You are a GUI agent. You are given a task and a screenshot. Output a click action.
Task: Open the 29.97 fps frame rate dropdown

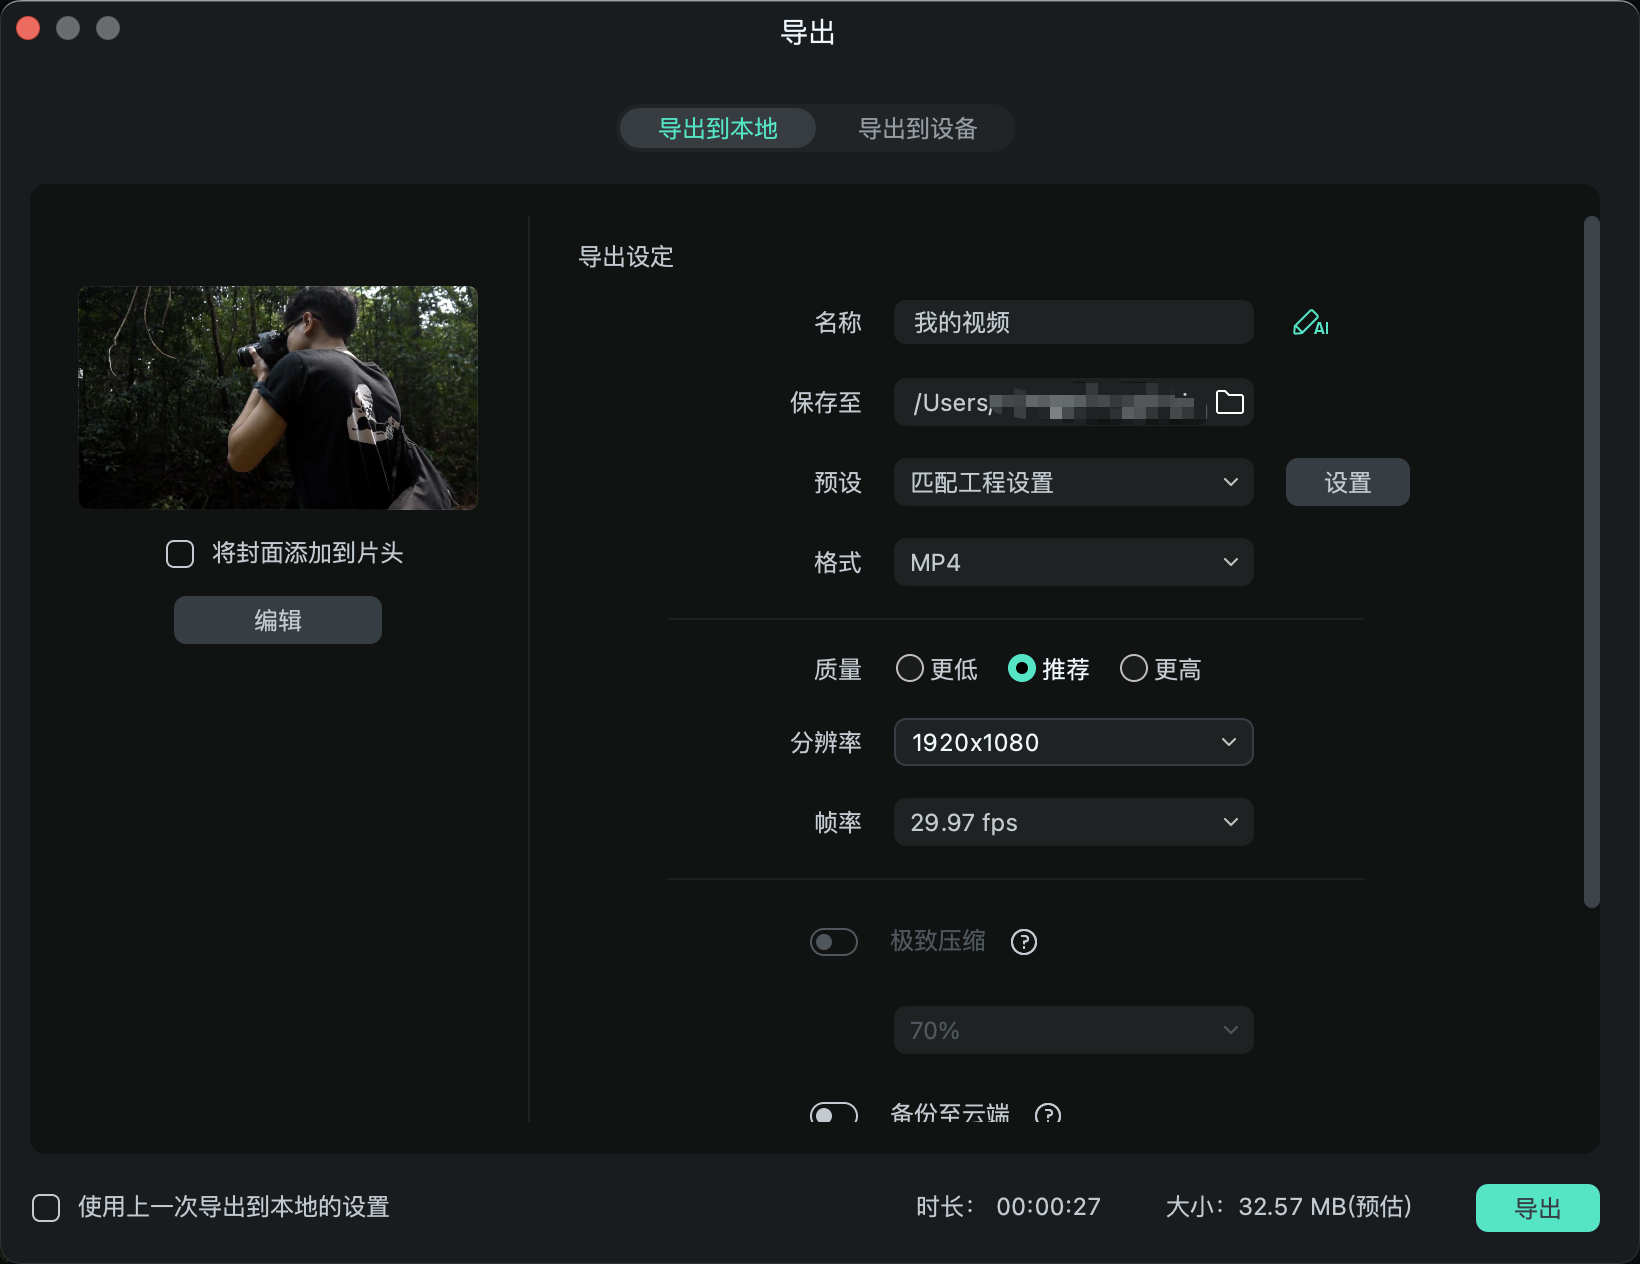click(1073, 822)
